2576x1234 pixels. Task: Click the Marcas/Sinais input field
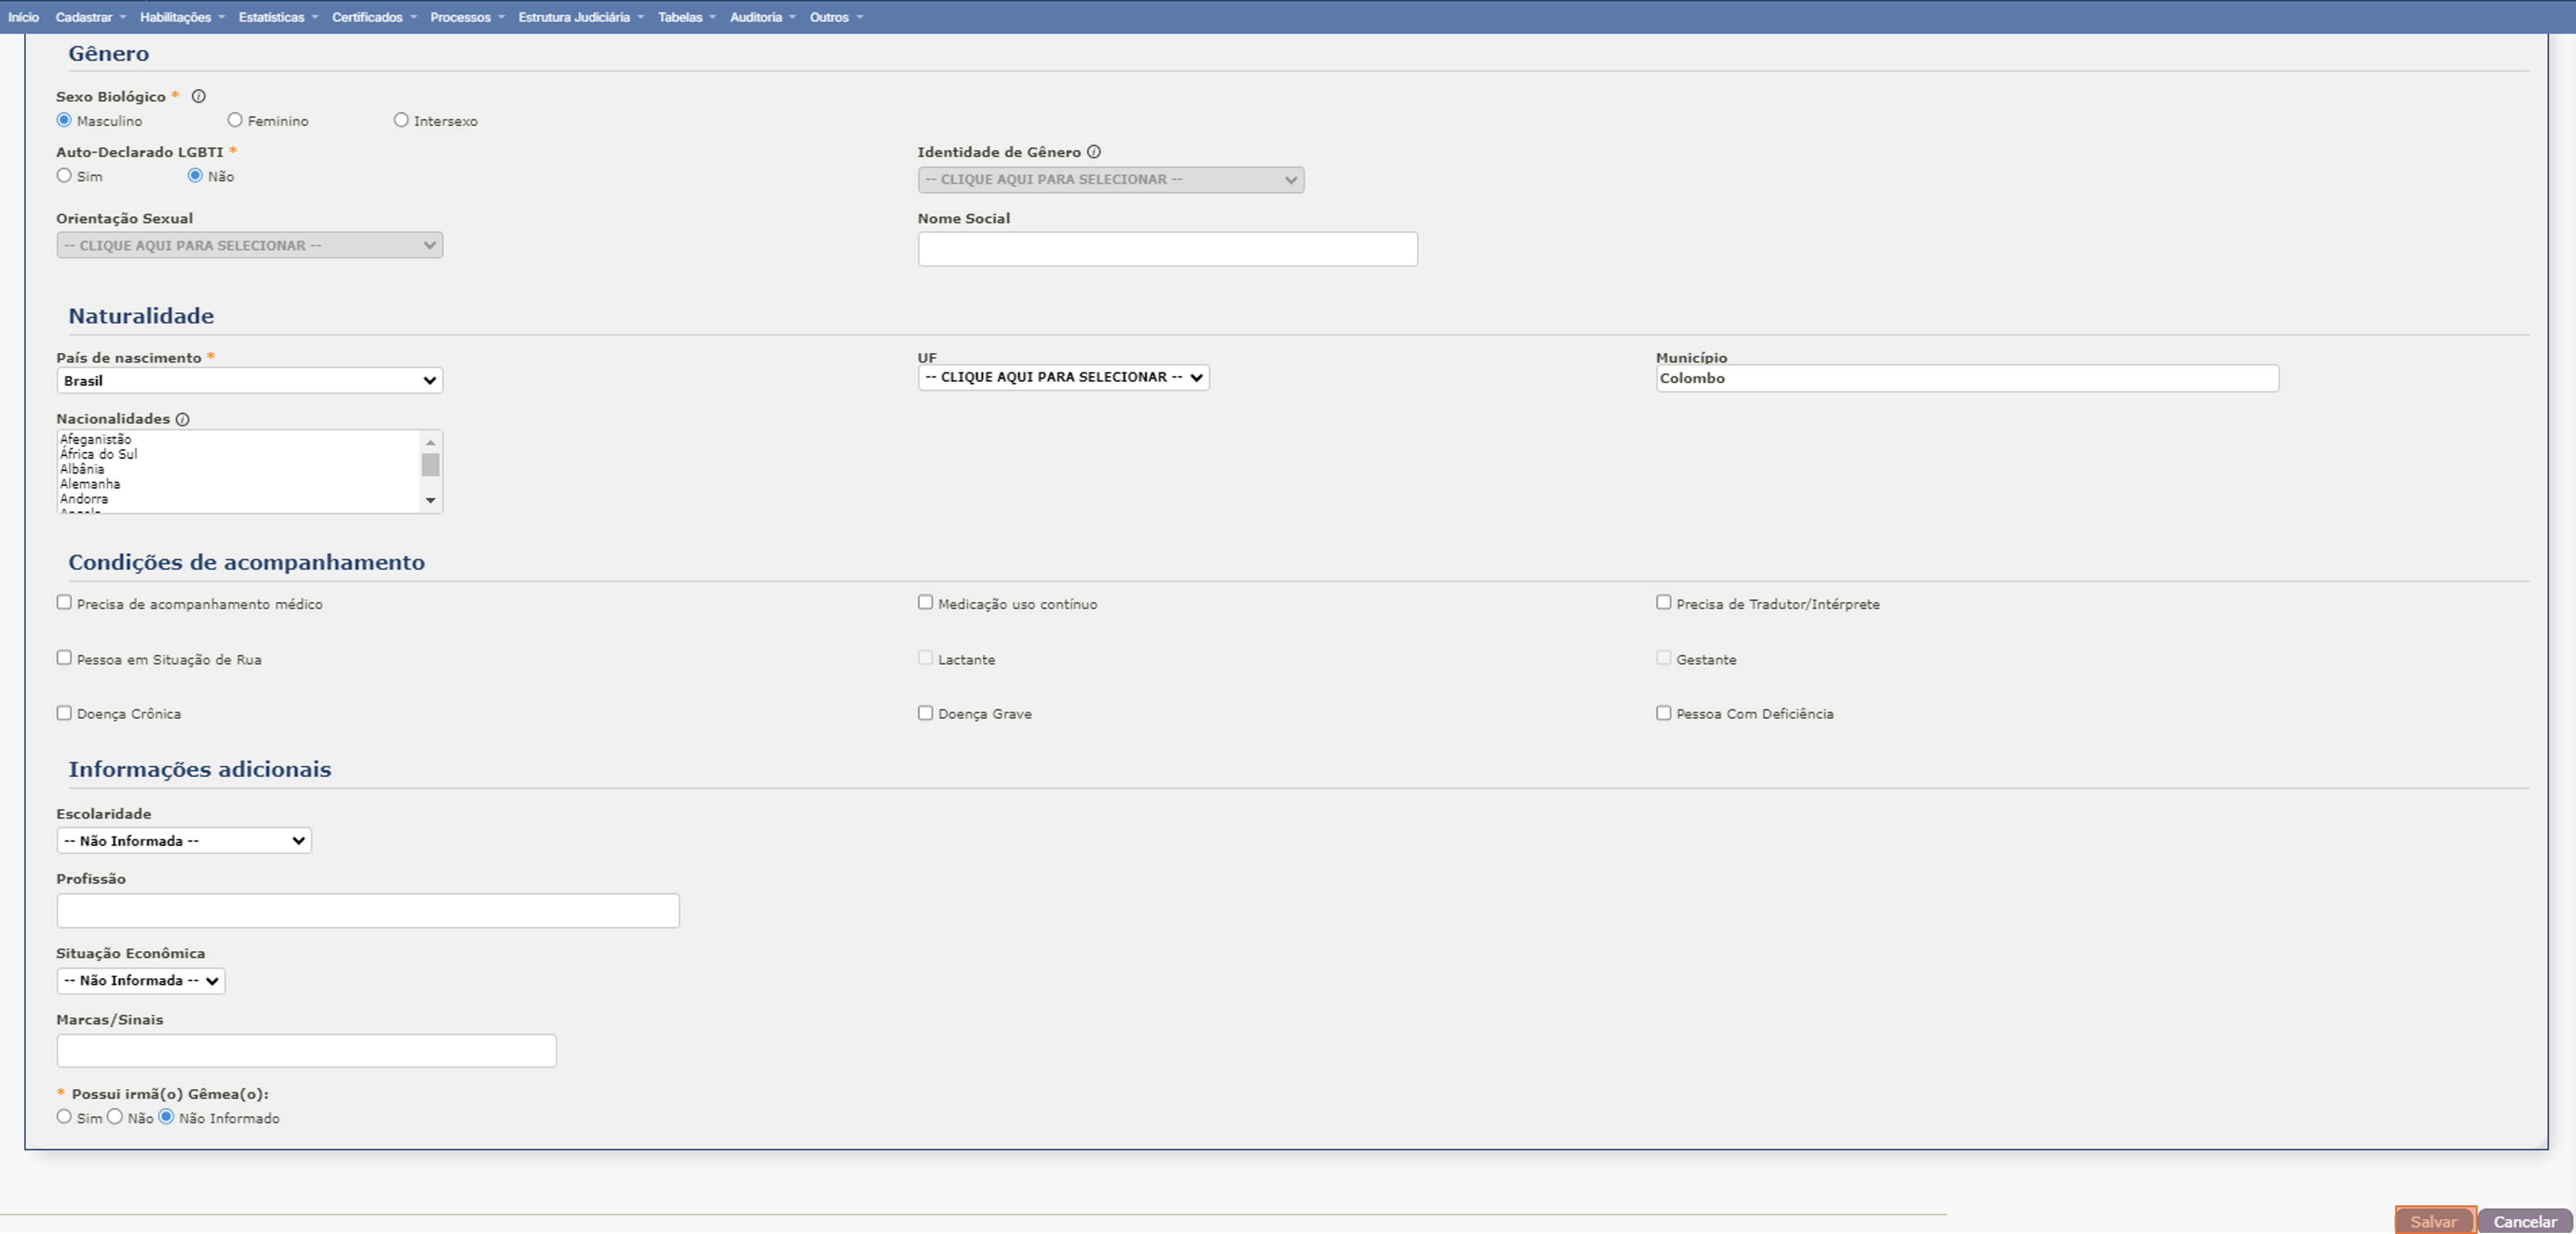tap(306, 1051)
